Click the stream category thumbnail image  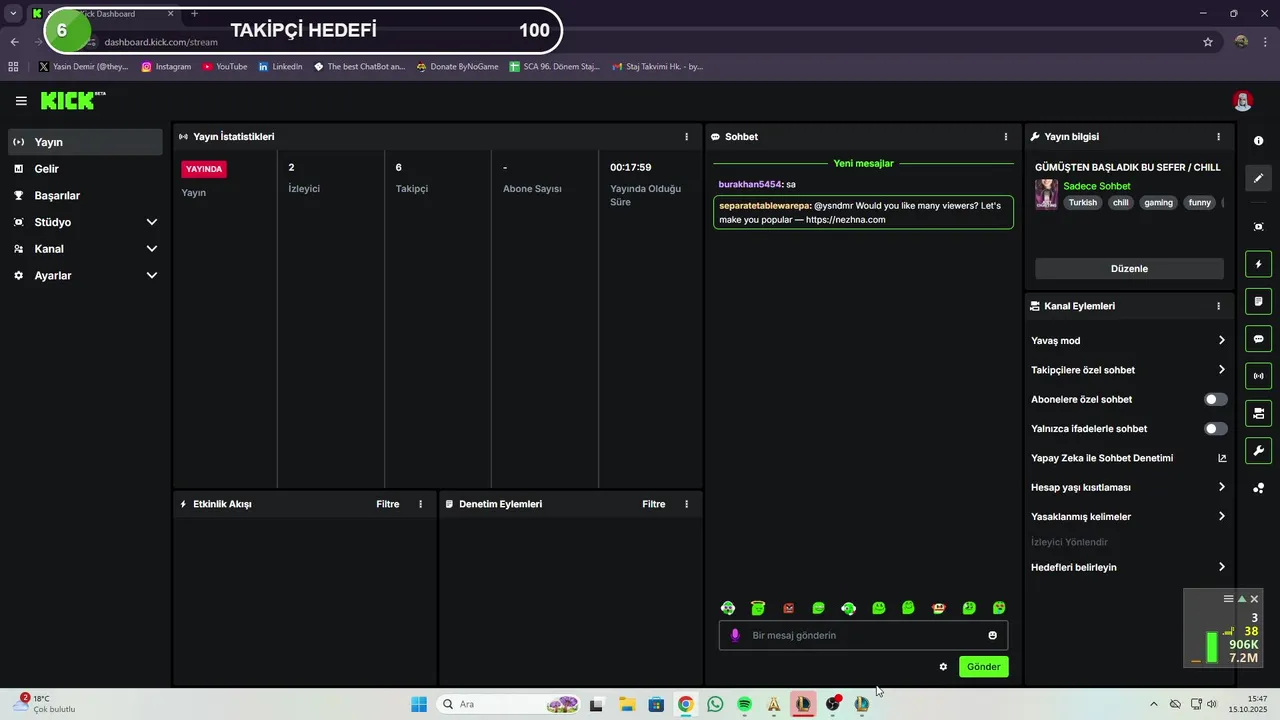1047,194
